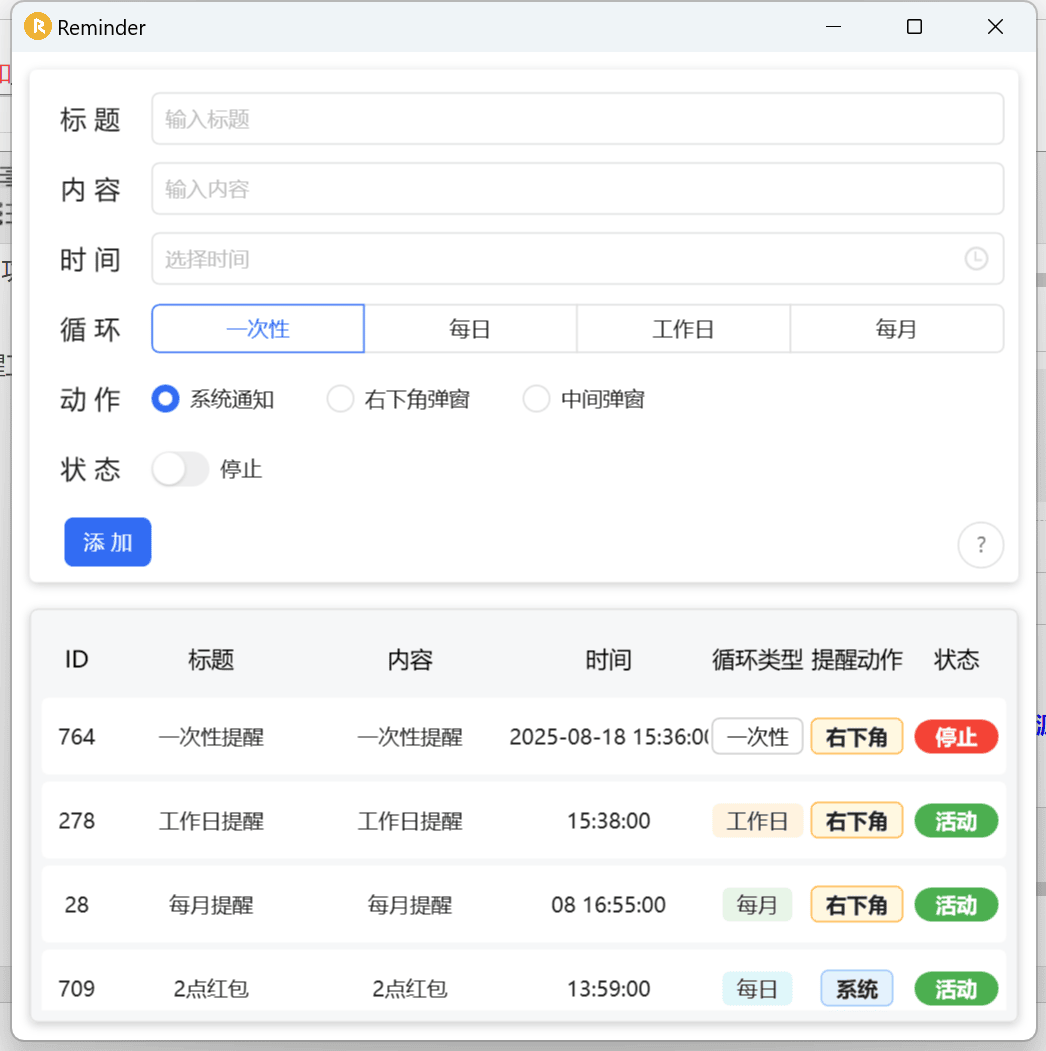Select 每日 cycle tab
The height and width of the screenshot is (1051, 1046).
pos(470,329)
